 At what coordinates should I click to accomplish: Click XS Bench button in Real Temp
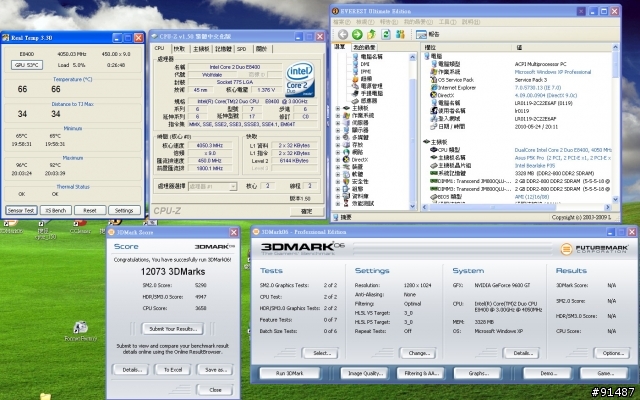tap(56, 211)
